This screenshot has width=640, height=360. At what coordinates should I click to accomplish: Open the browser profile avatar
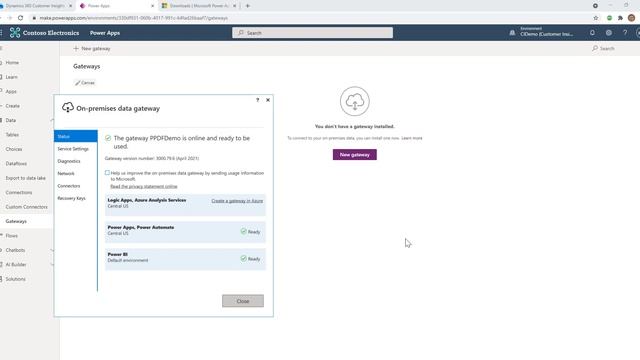click(631, 18)
